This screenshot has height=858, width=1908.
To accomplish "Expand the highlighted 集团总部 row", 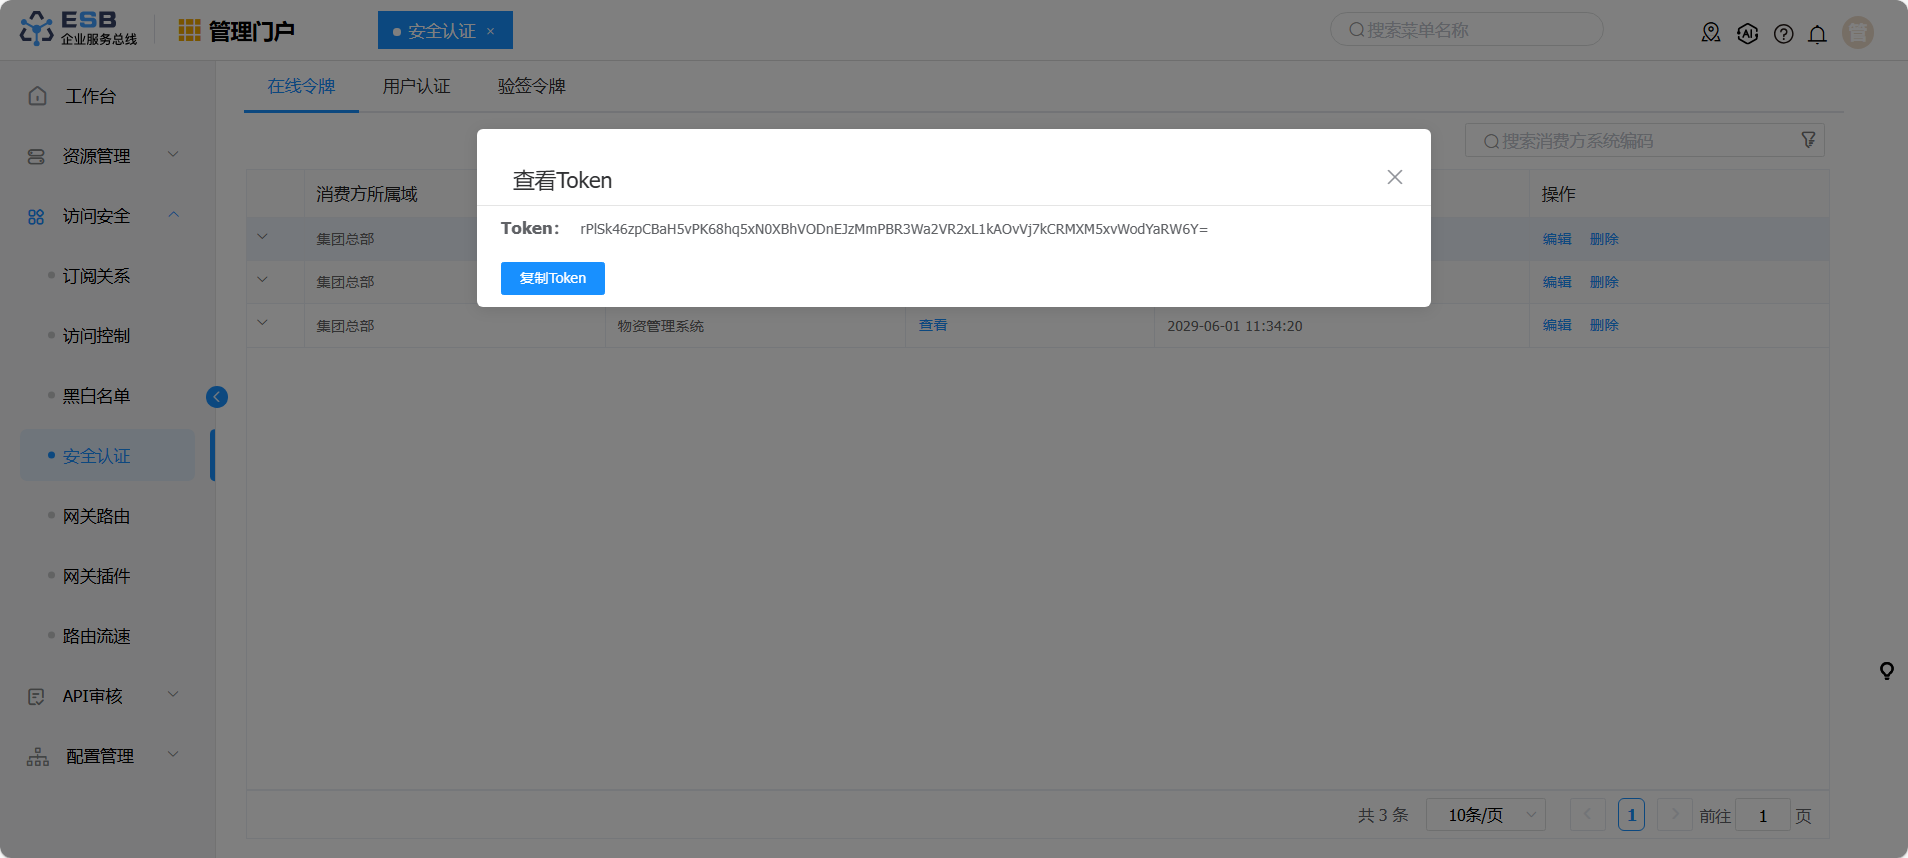I will (x=263, y=238).
